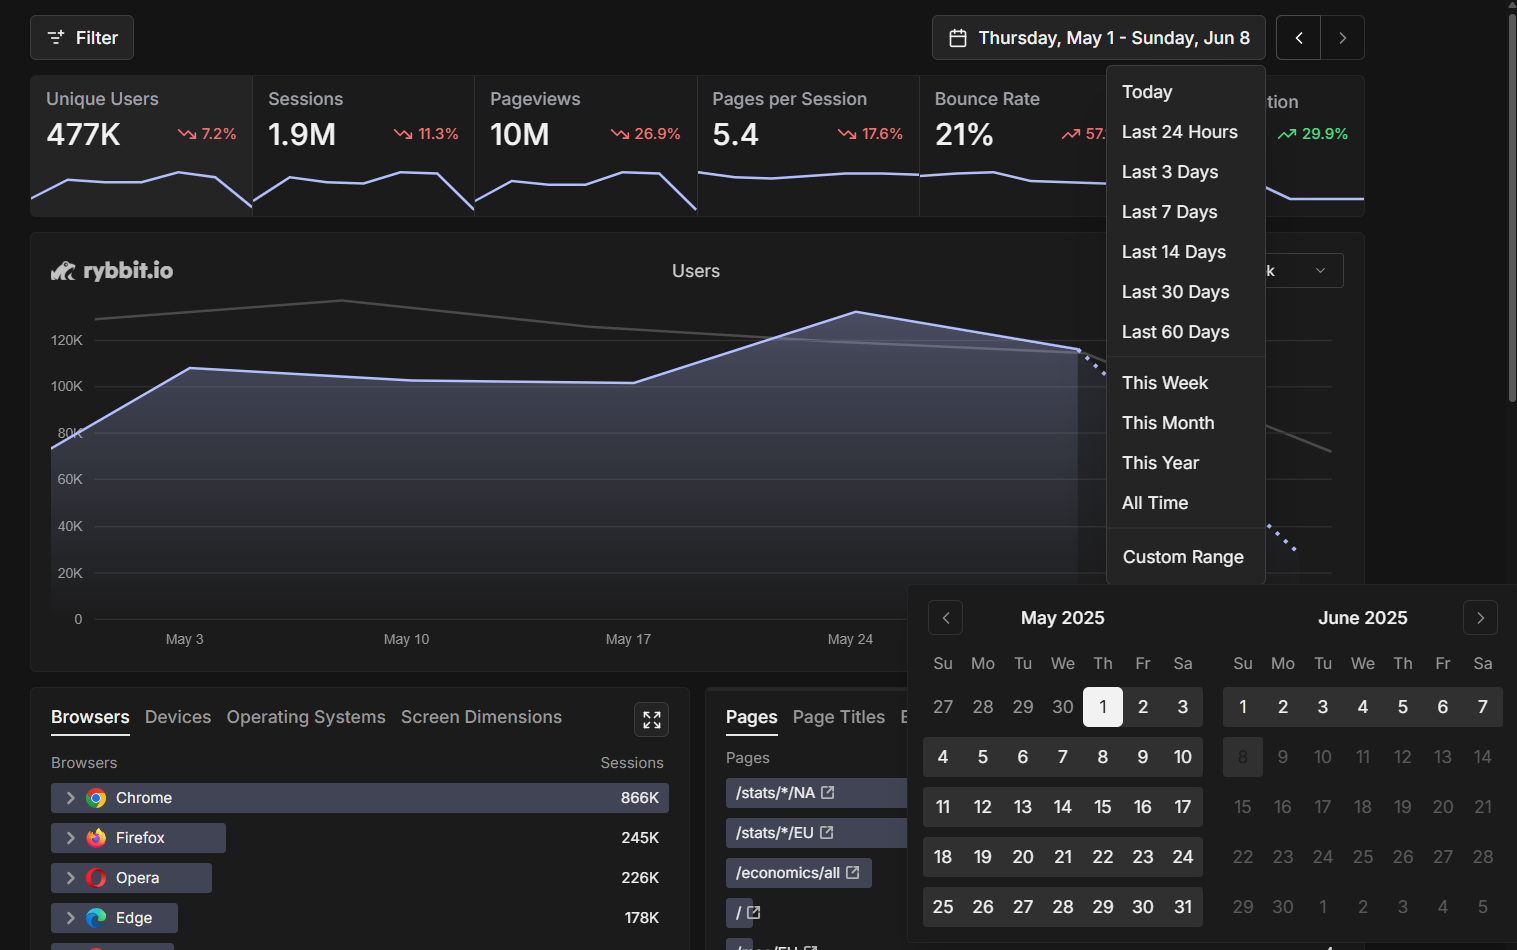The height and width of the screenshot is (950, 1517).
Task: Go to next date range arrow
Action: (1342, 38)
